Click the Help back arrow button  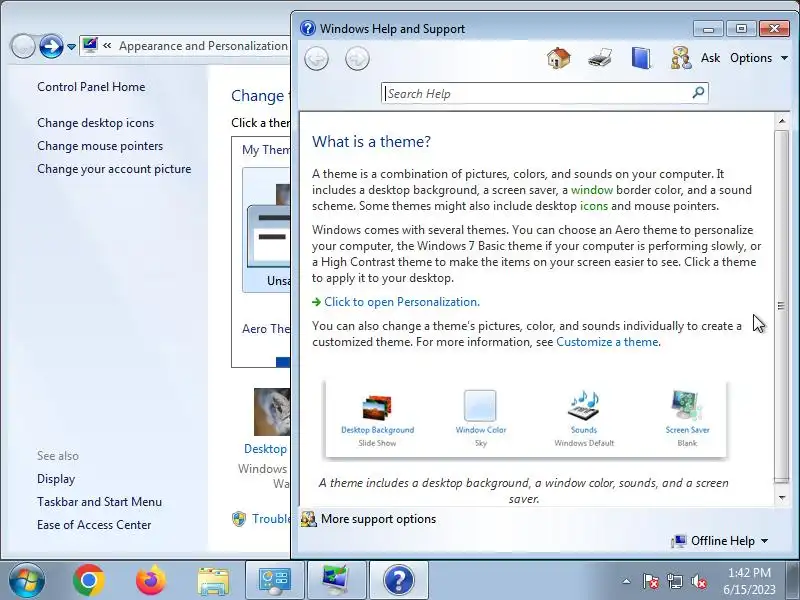tap(316, 58)
